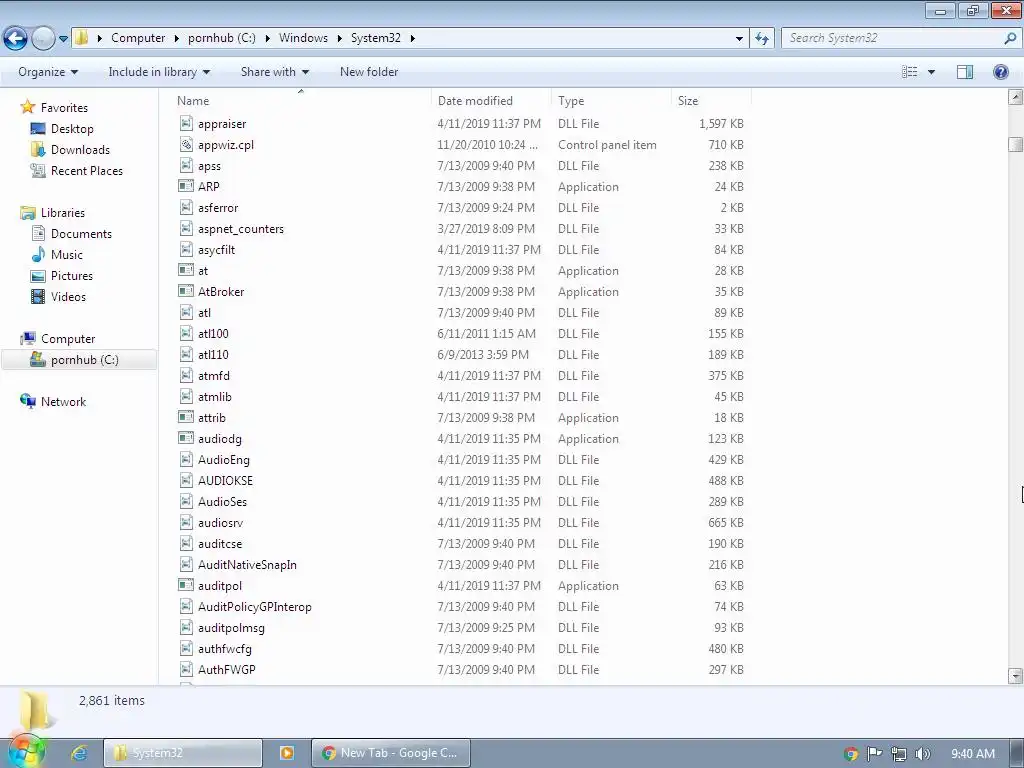Open the Organize menu
The width and height of the screenshot is (1024, 768).
pos(48,72)
